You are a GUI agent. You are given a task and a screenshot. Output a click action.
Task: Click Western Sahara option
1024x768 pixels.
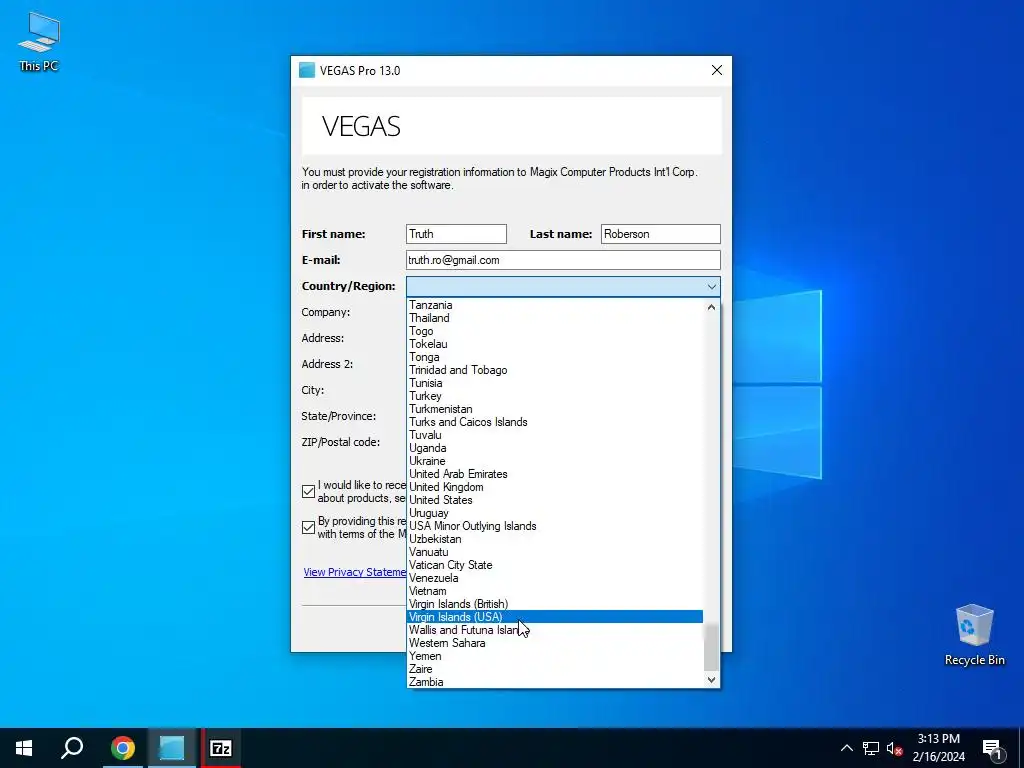click(555, 643)
